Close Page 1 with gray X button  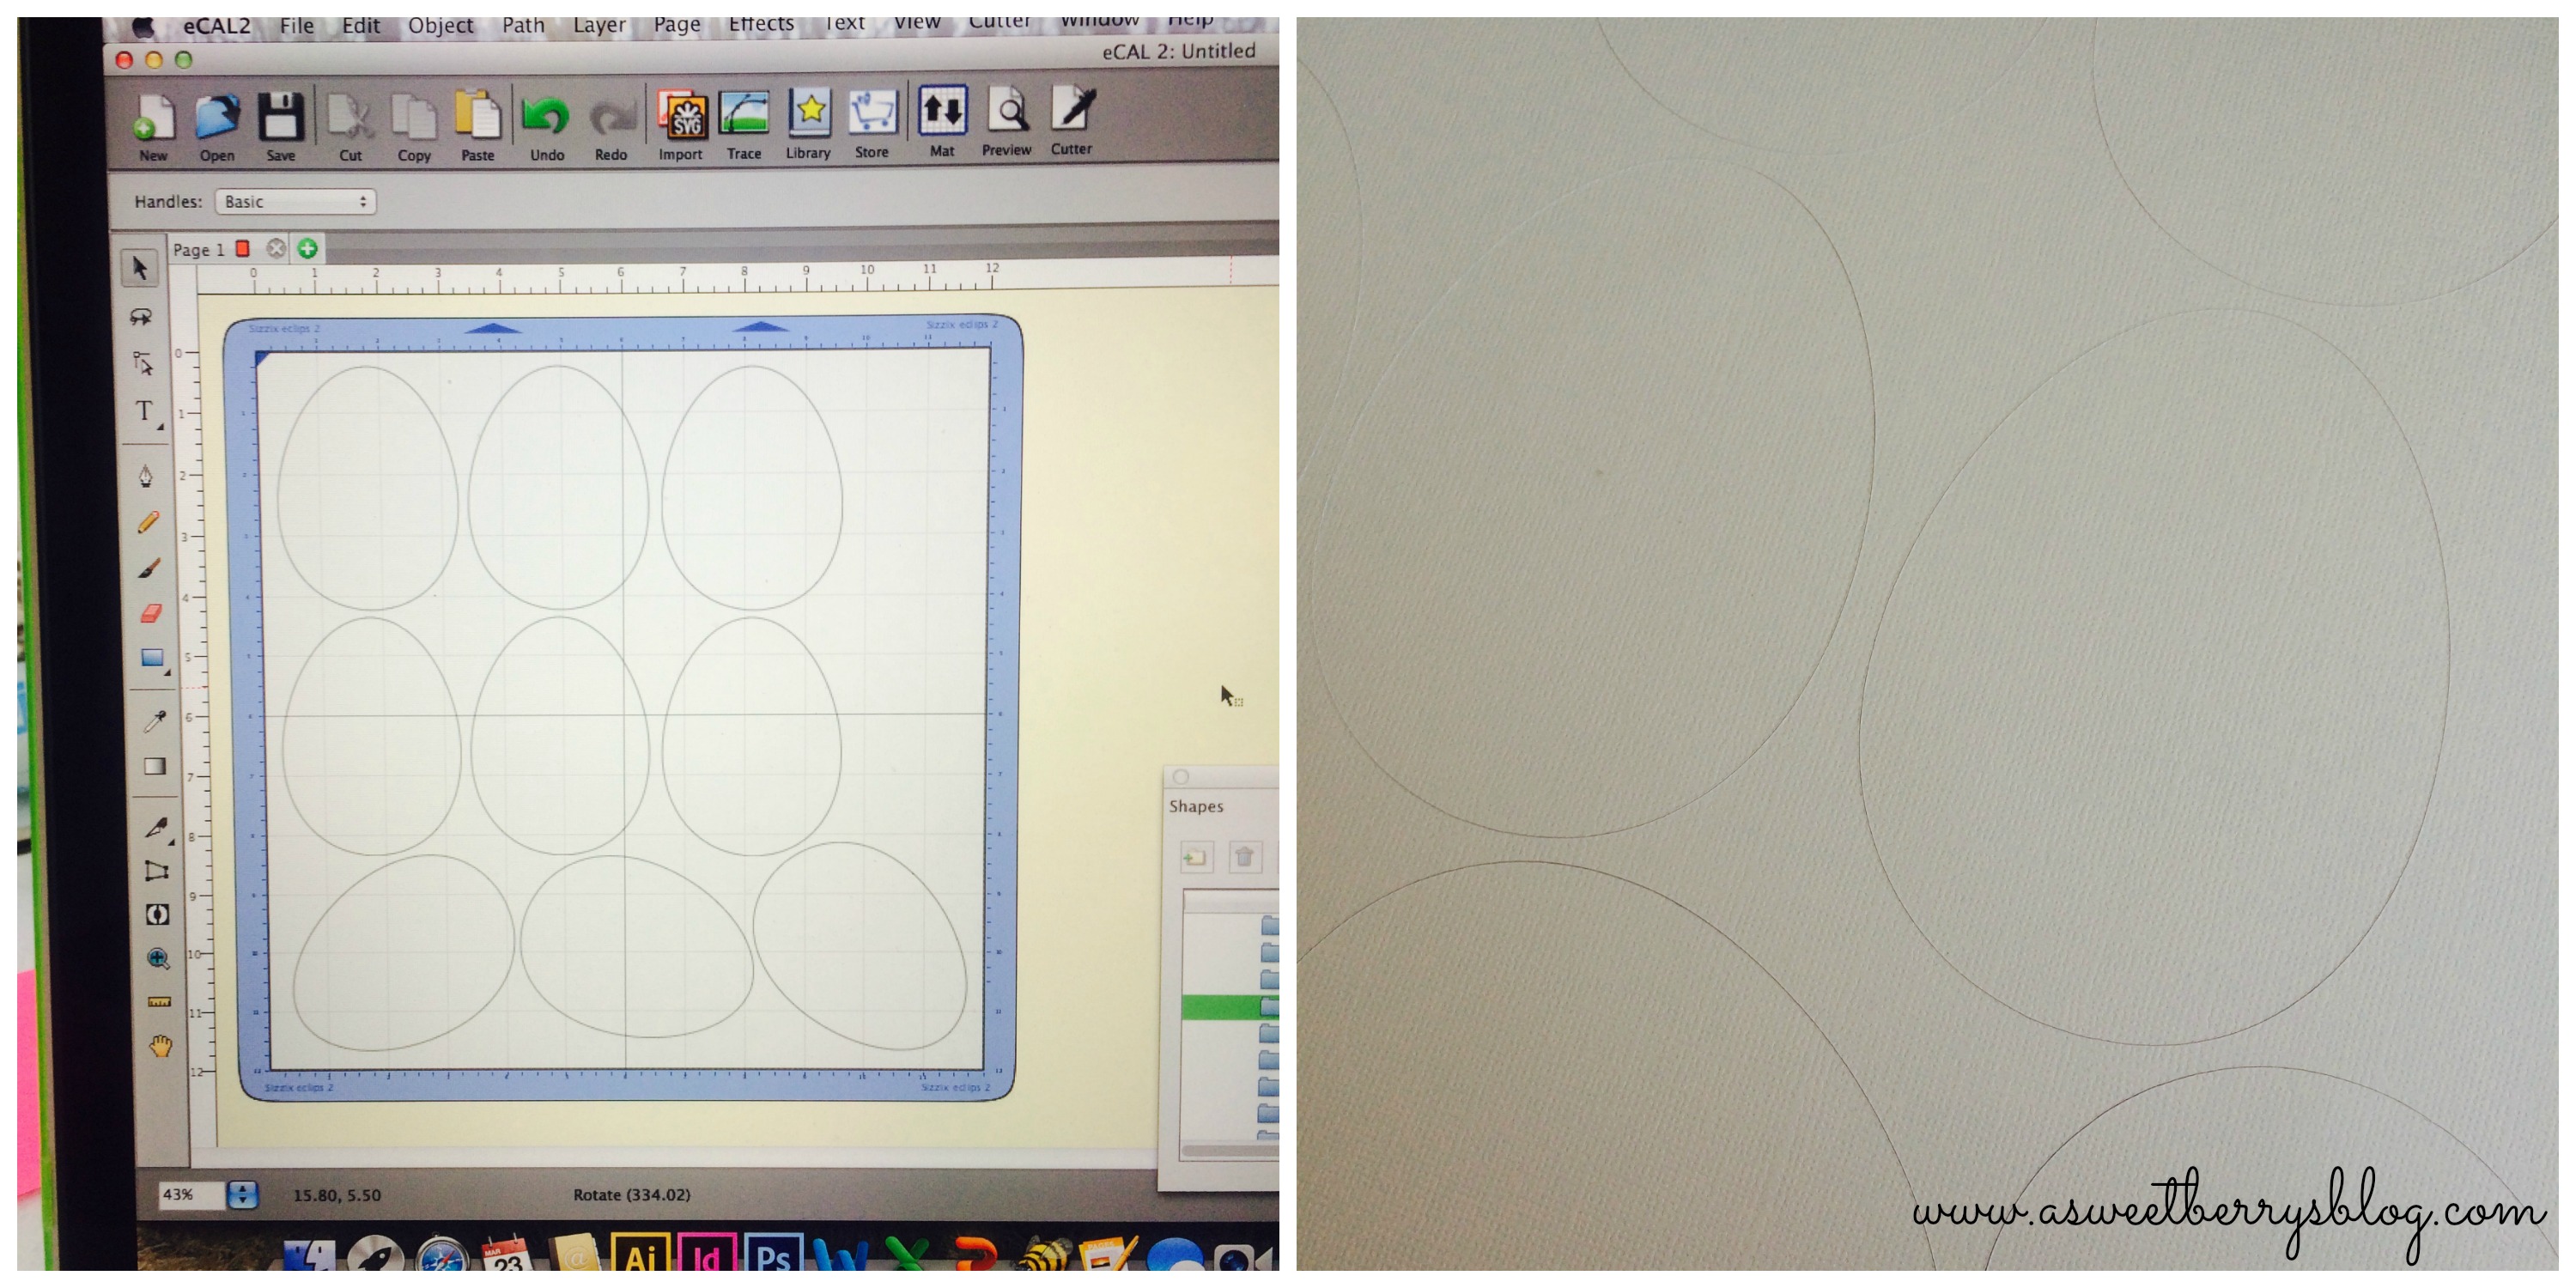(276, 248)
